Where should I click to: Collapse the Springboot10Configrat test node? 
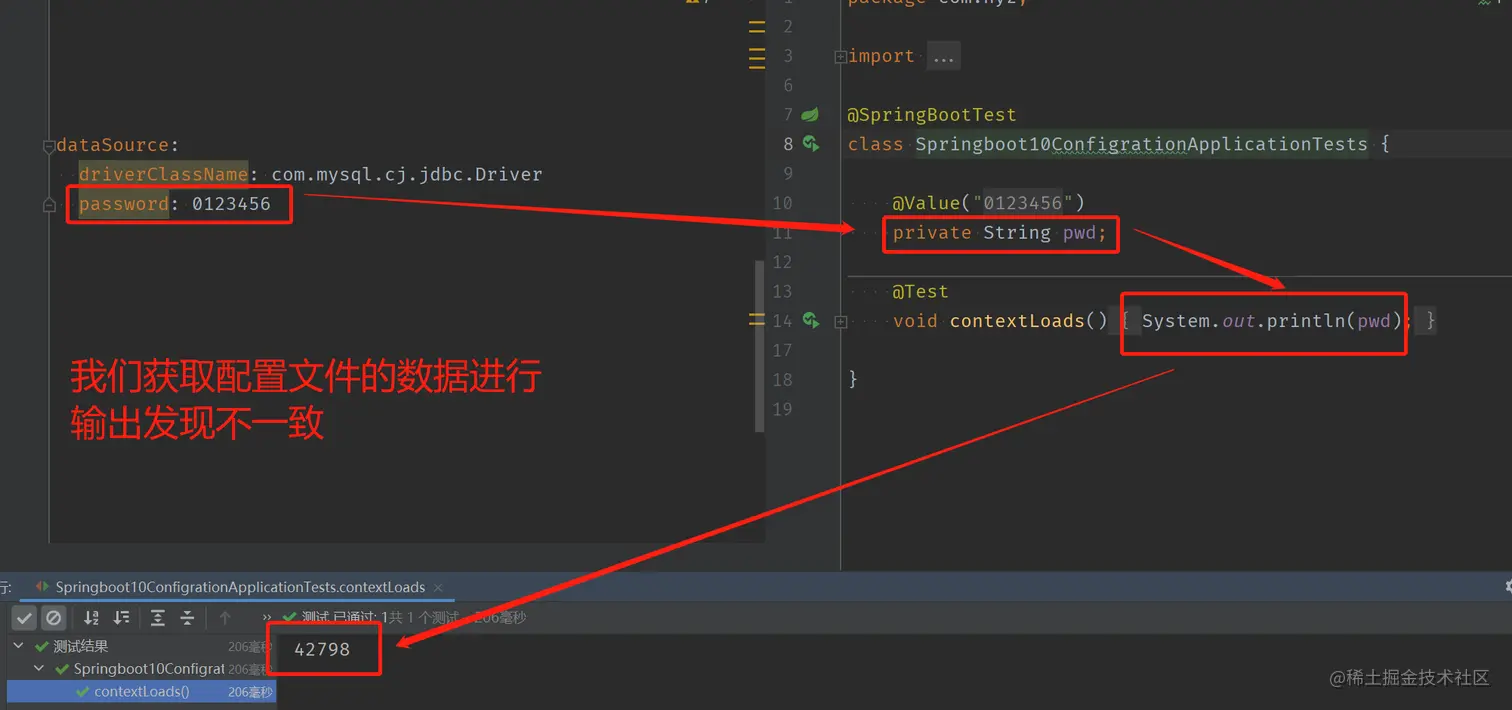click(39, 669)
